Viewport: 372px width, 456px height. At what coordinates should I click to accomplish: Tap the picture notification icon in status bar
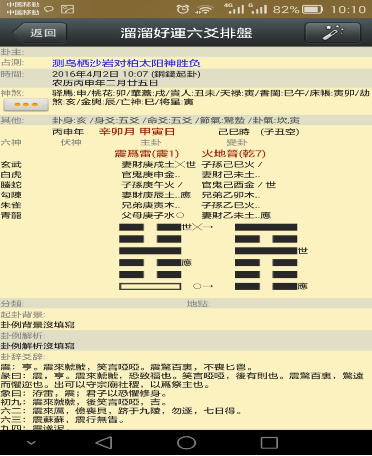tap(67, 9)
